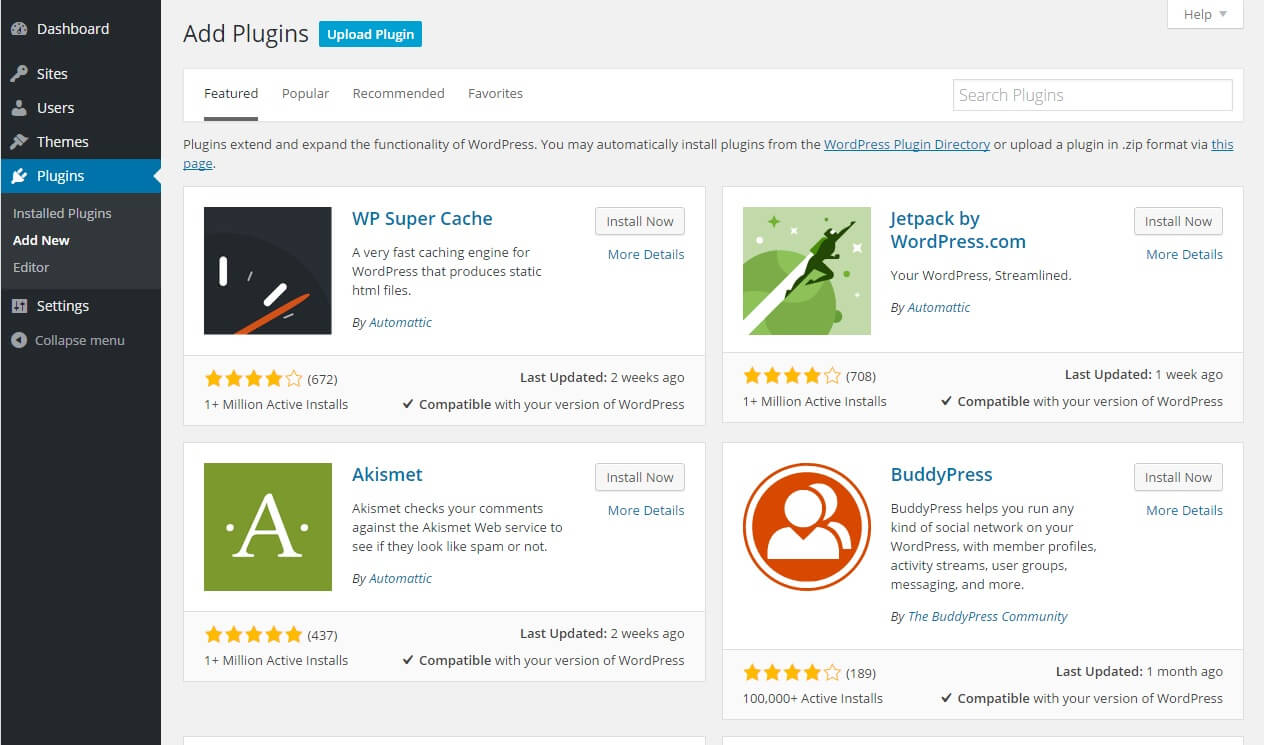1264x745 pixels.
Task: Open the Editor submenu item
Action: tap(31, 267)
